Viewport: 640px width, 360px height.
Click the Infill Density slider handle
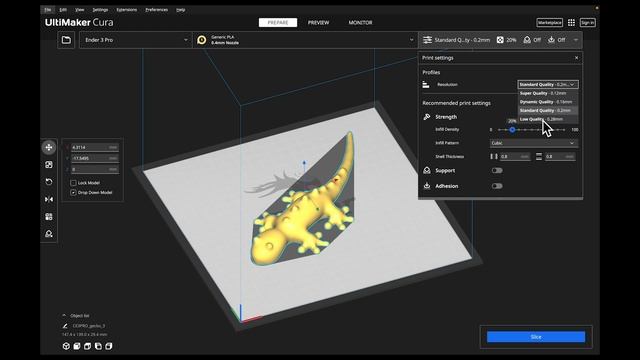[512, 130]
